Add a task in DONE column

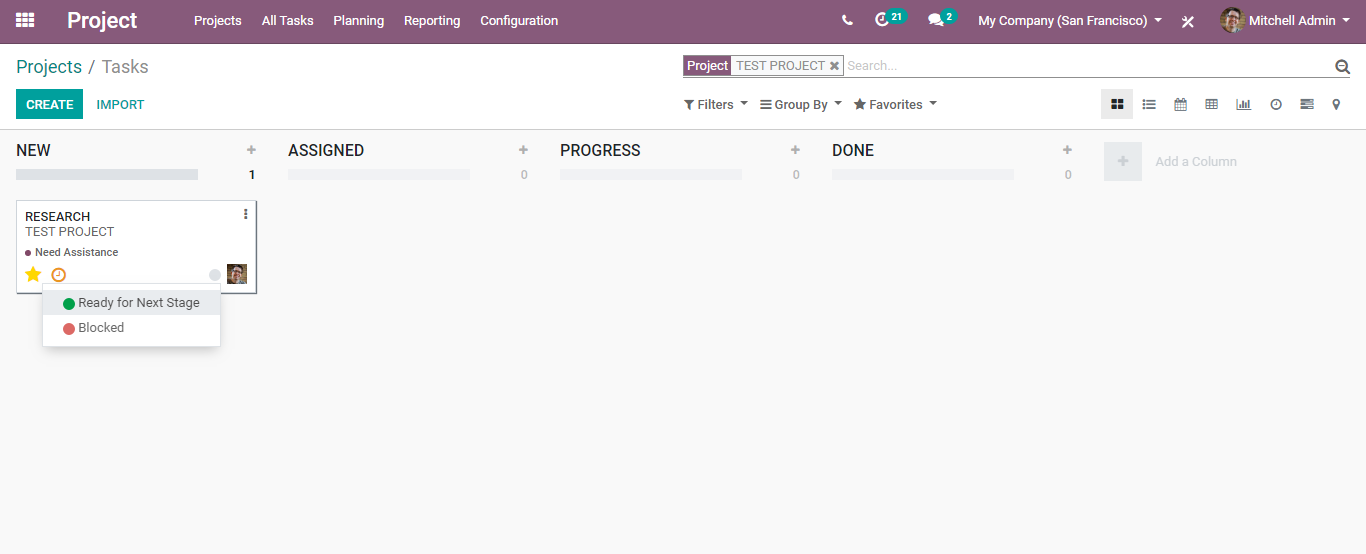pyautogui.click(x=1067, y=150)
